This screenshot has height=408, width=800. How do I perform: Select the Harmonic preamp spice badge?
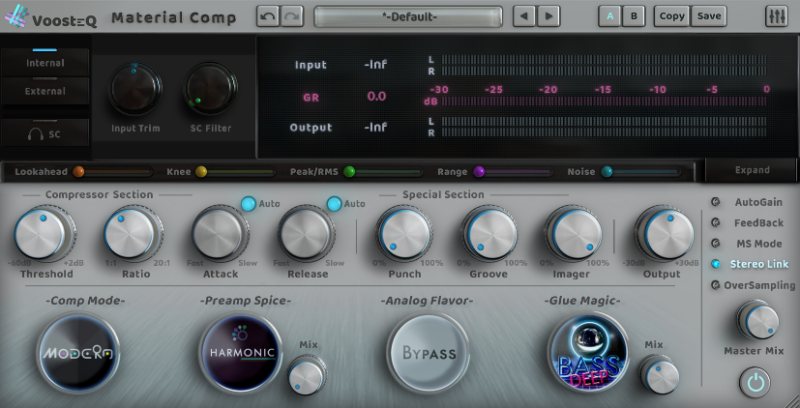click(x=241, y=353)
